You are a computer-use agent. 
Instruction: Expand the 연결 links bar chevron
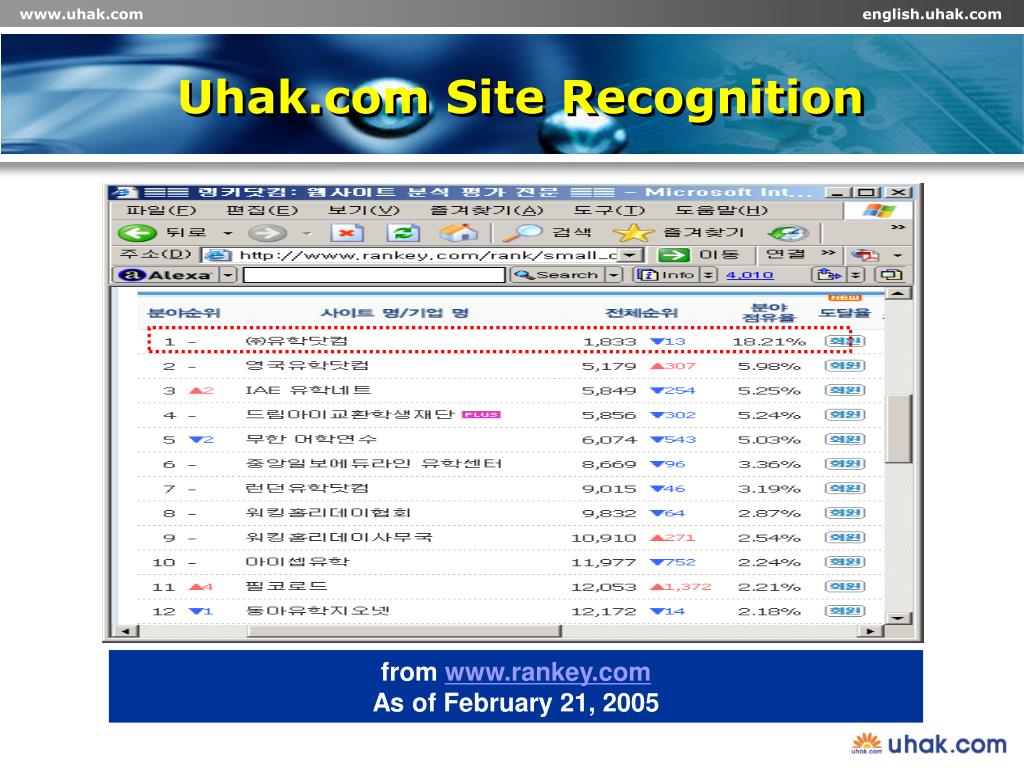[828, 253]
